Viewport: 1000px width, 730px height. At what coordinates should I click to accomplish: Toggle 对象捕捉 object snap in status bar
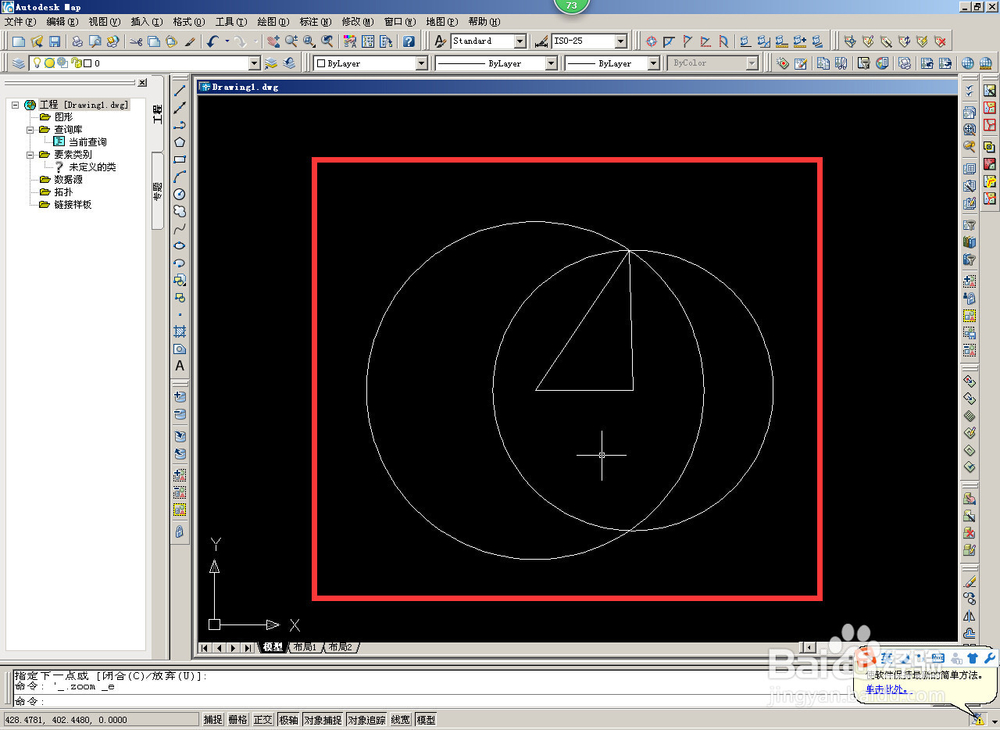[323, 720]
